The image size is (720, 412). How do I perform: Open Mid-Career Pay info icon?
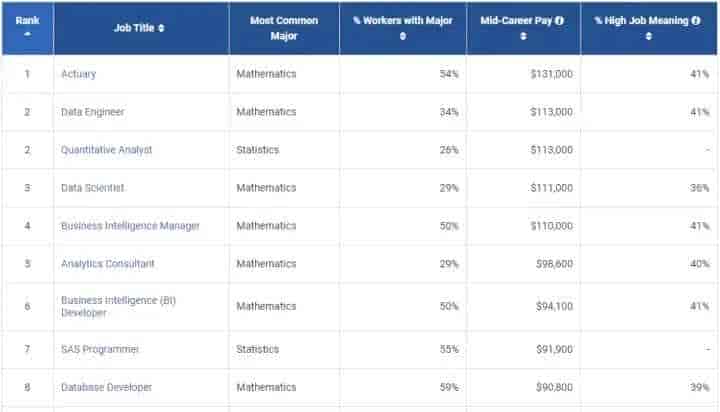(x=559, y=20)
